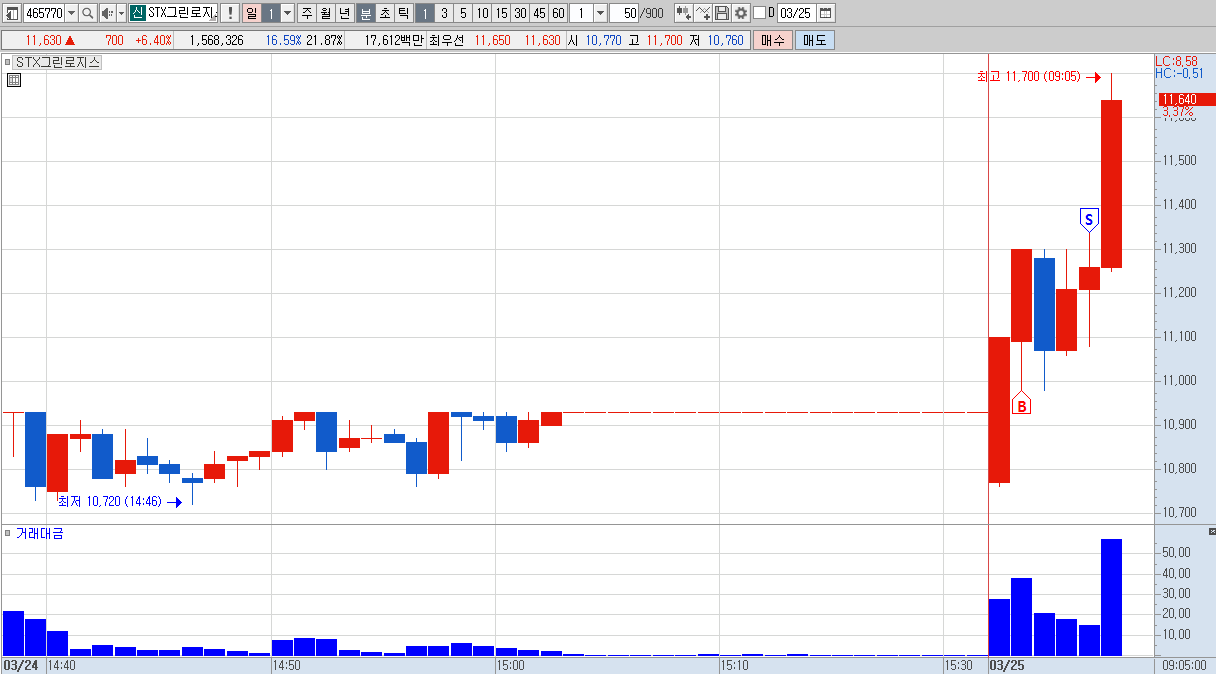Open the dropdown arrow beside speaker icon
Screen dimensions: 1216x674
(121, 13)
